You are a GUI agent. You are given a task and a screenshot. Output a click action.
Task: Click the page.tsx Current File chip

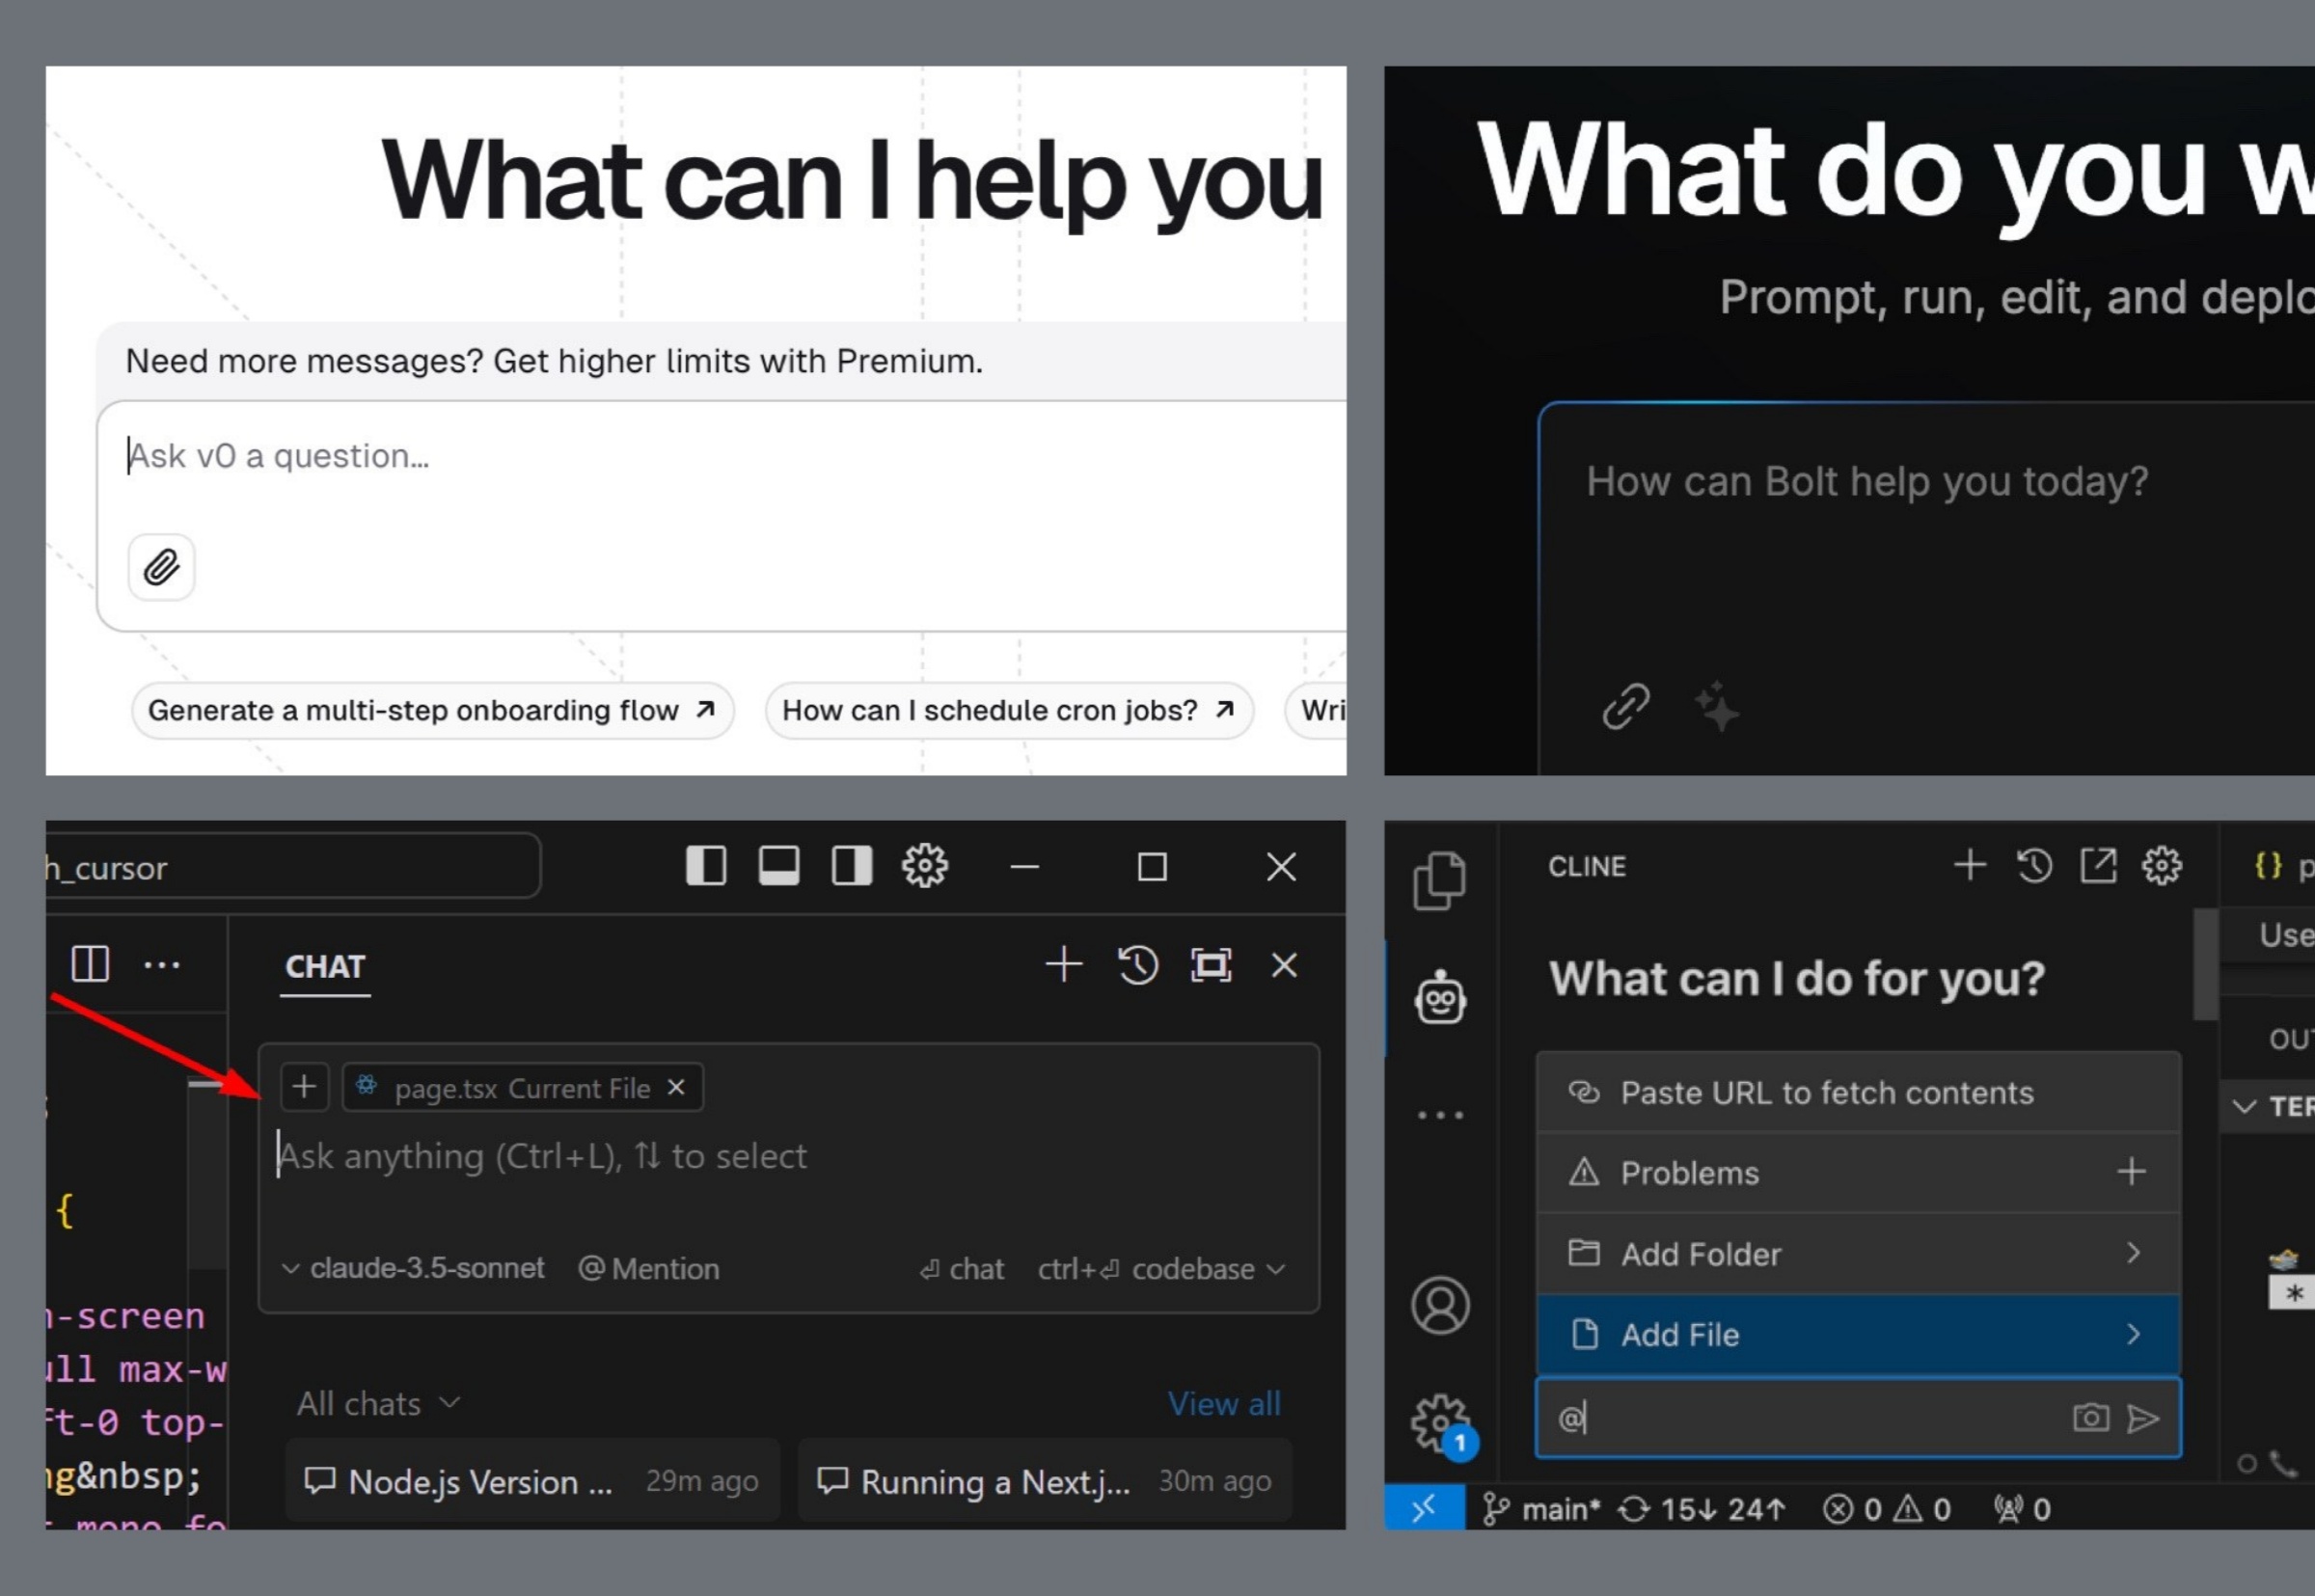pyautogui.click(x=523, y=1088)
